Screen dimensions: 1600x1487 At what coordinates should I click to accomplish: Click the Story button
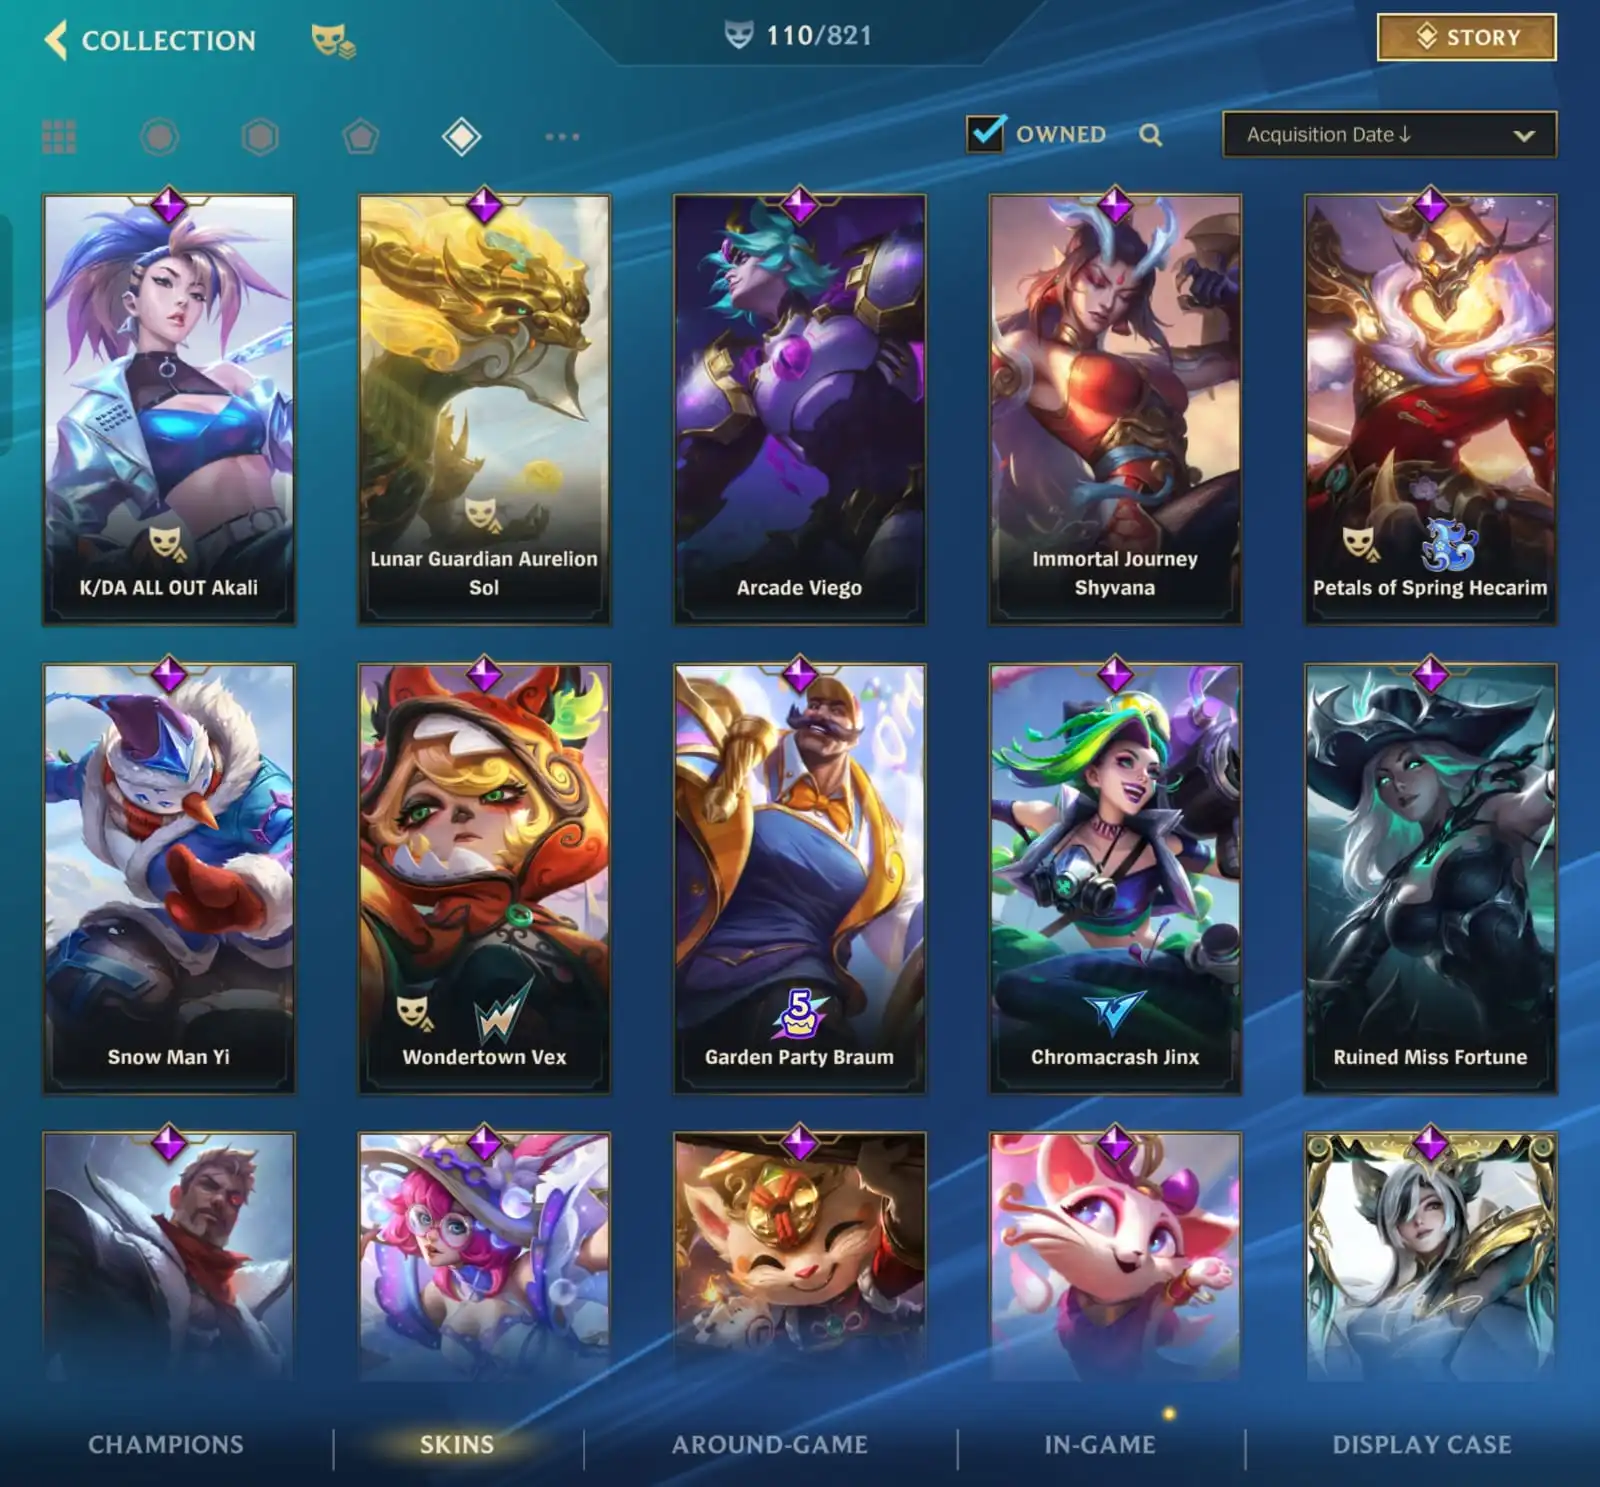pyautogui.click(x=1467, y=38)
